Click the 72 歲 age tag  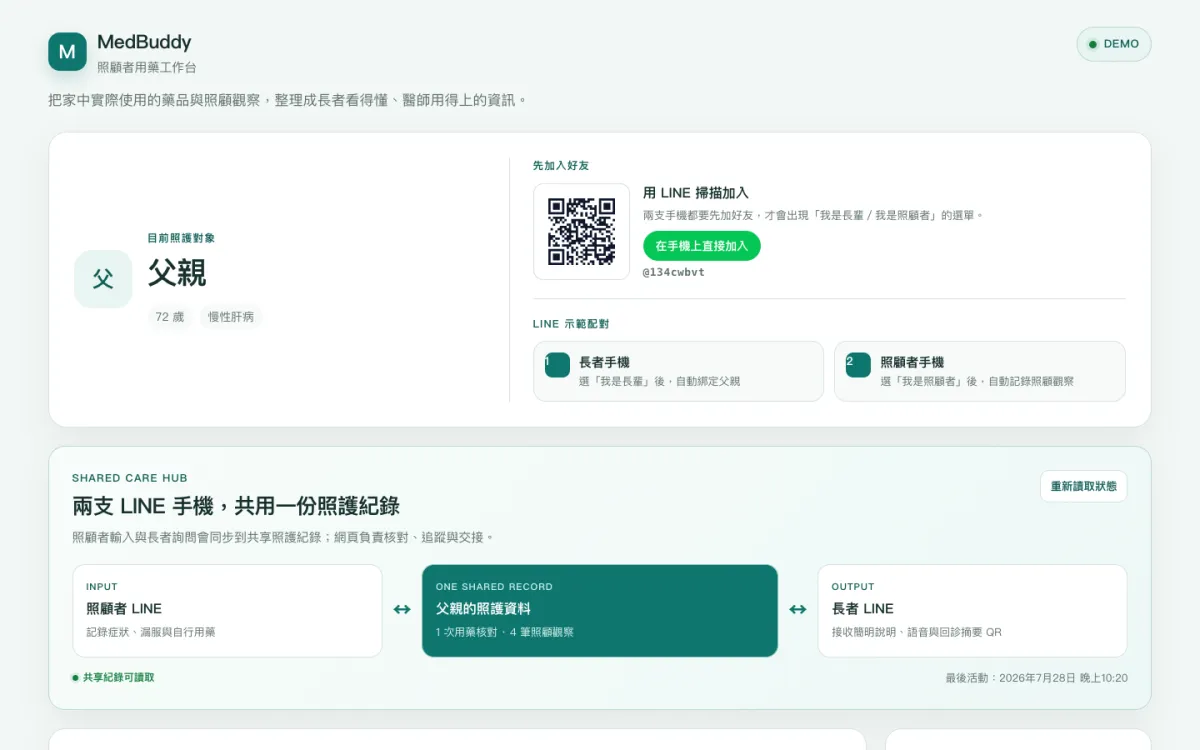point(170,317)
